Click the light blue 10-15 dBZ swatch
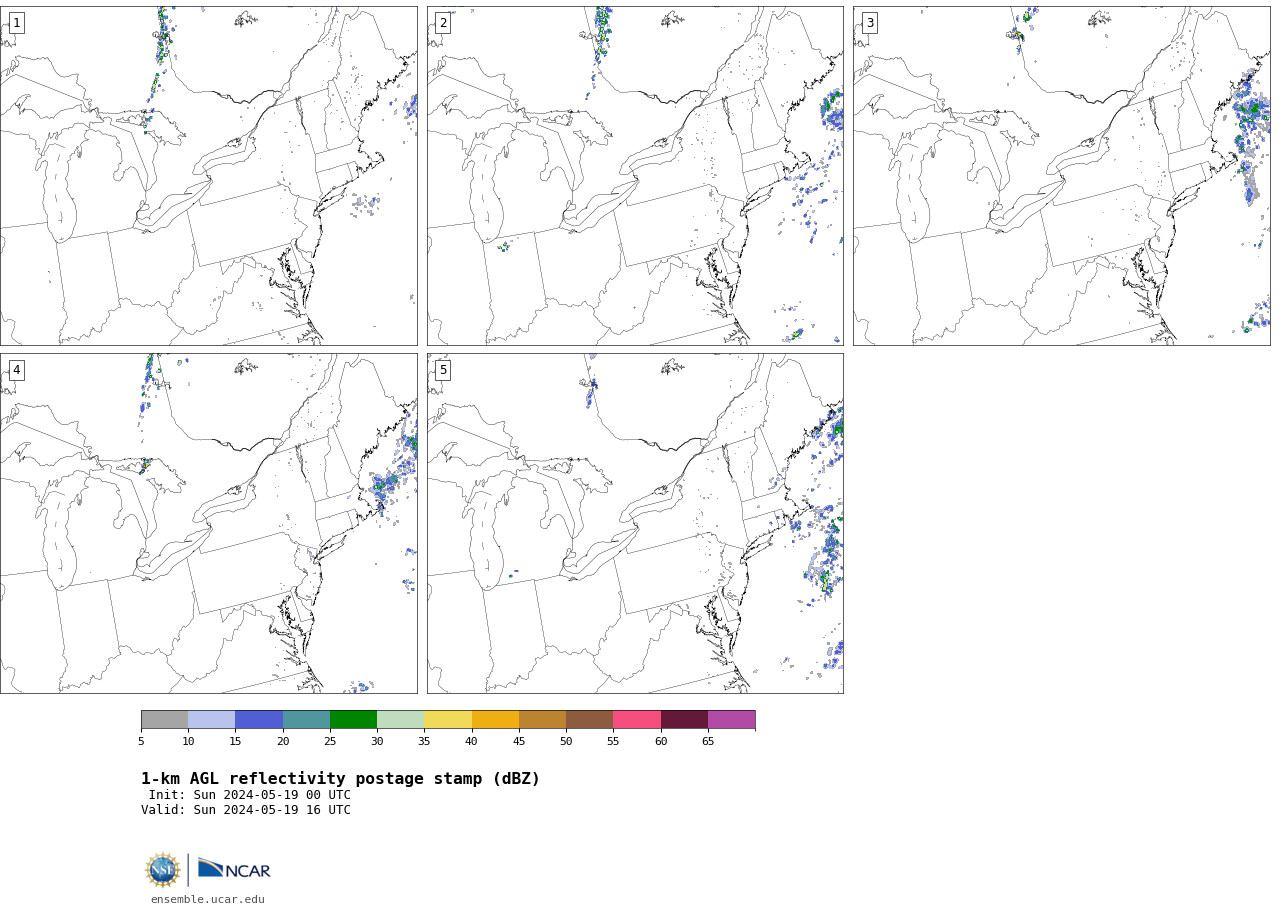The width and height of the screenshot is (1280, 910). click(x=212, y=720)
